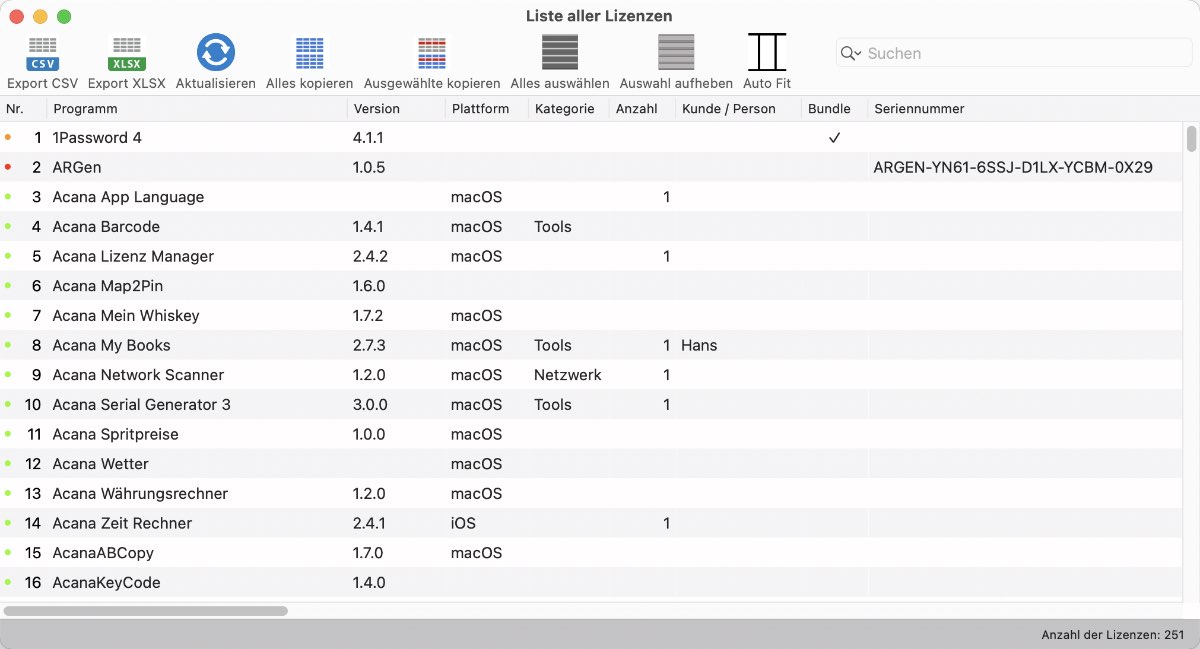The width and height of the screenshot is (1200, 649).
Task: Select Acana Wetter entry
Action: click(x=592, y=464)
